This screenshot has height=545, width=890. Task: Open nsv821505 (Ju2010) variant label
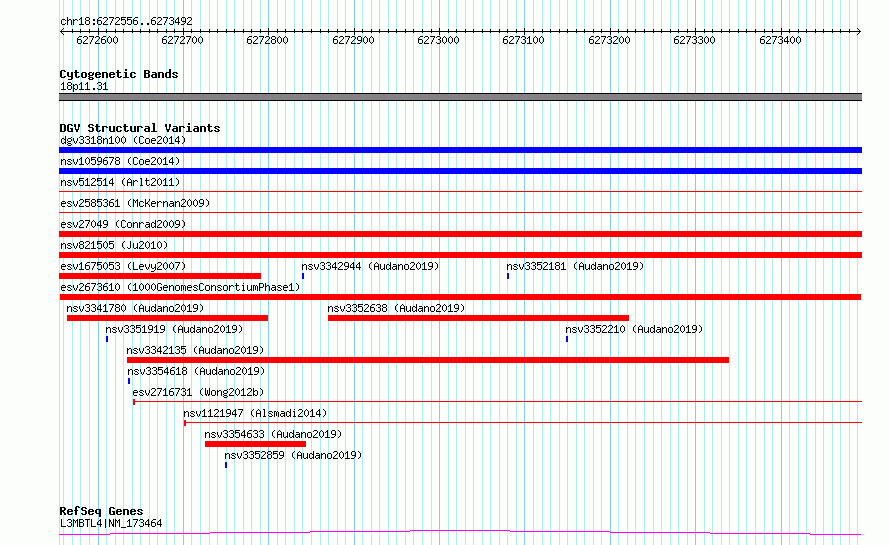114,245
